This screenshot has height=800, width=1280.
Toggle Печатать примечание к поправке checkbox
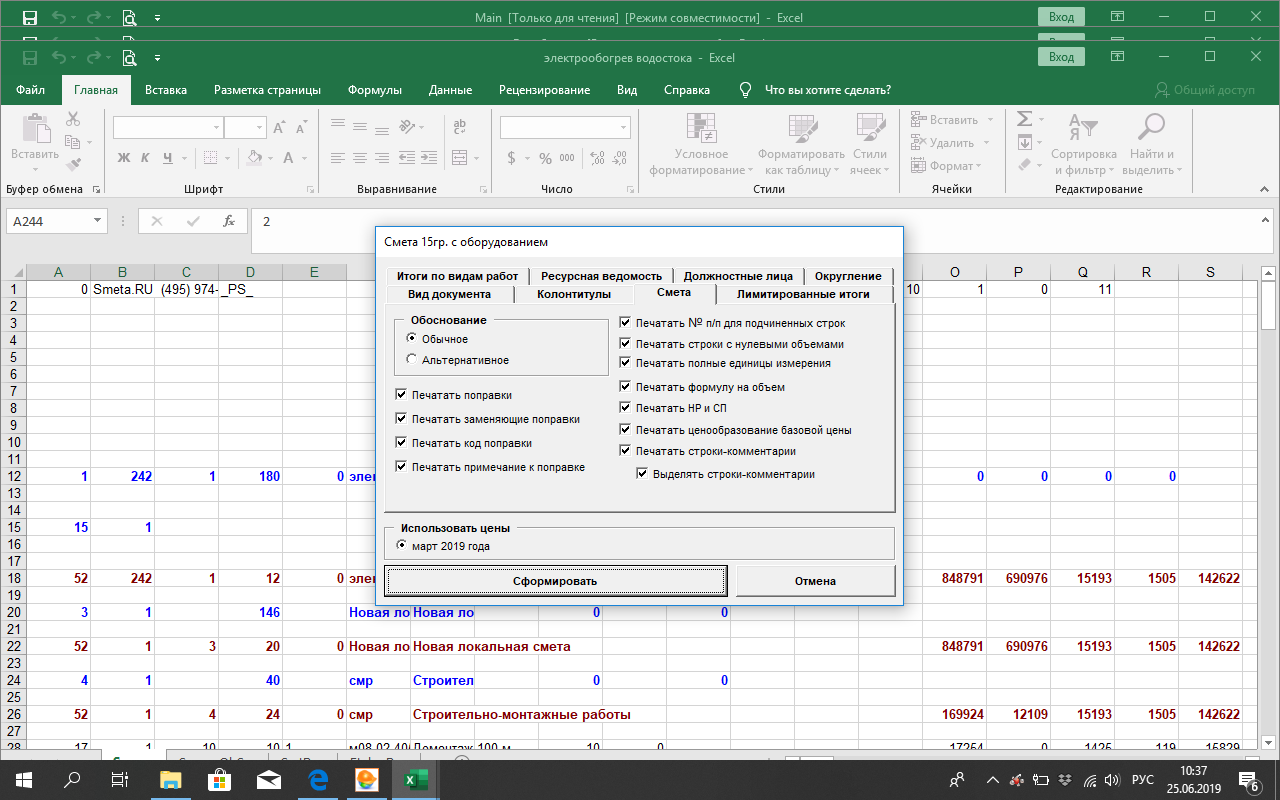pos(401,467)
